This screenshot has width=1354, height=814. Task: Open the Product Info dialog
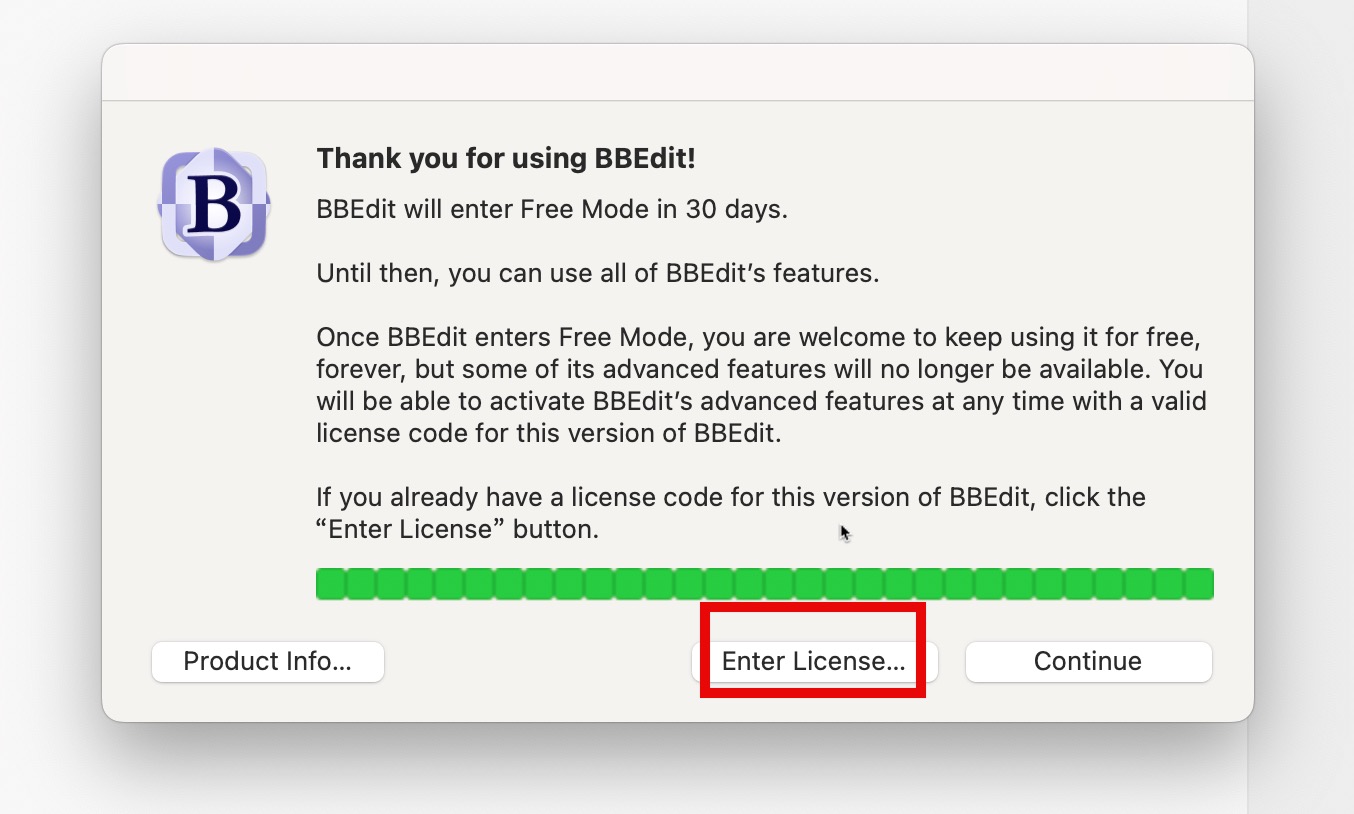(x=267, y=662)
